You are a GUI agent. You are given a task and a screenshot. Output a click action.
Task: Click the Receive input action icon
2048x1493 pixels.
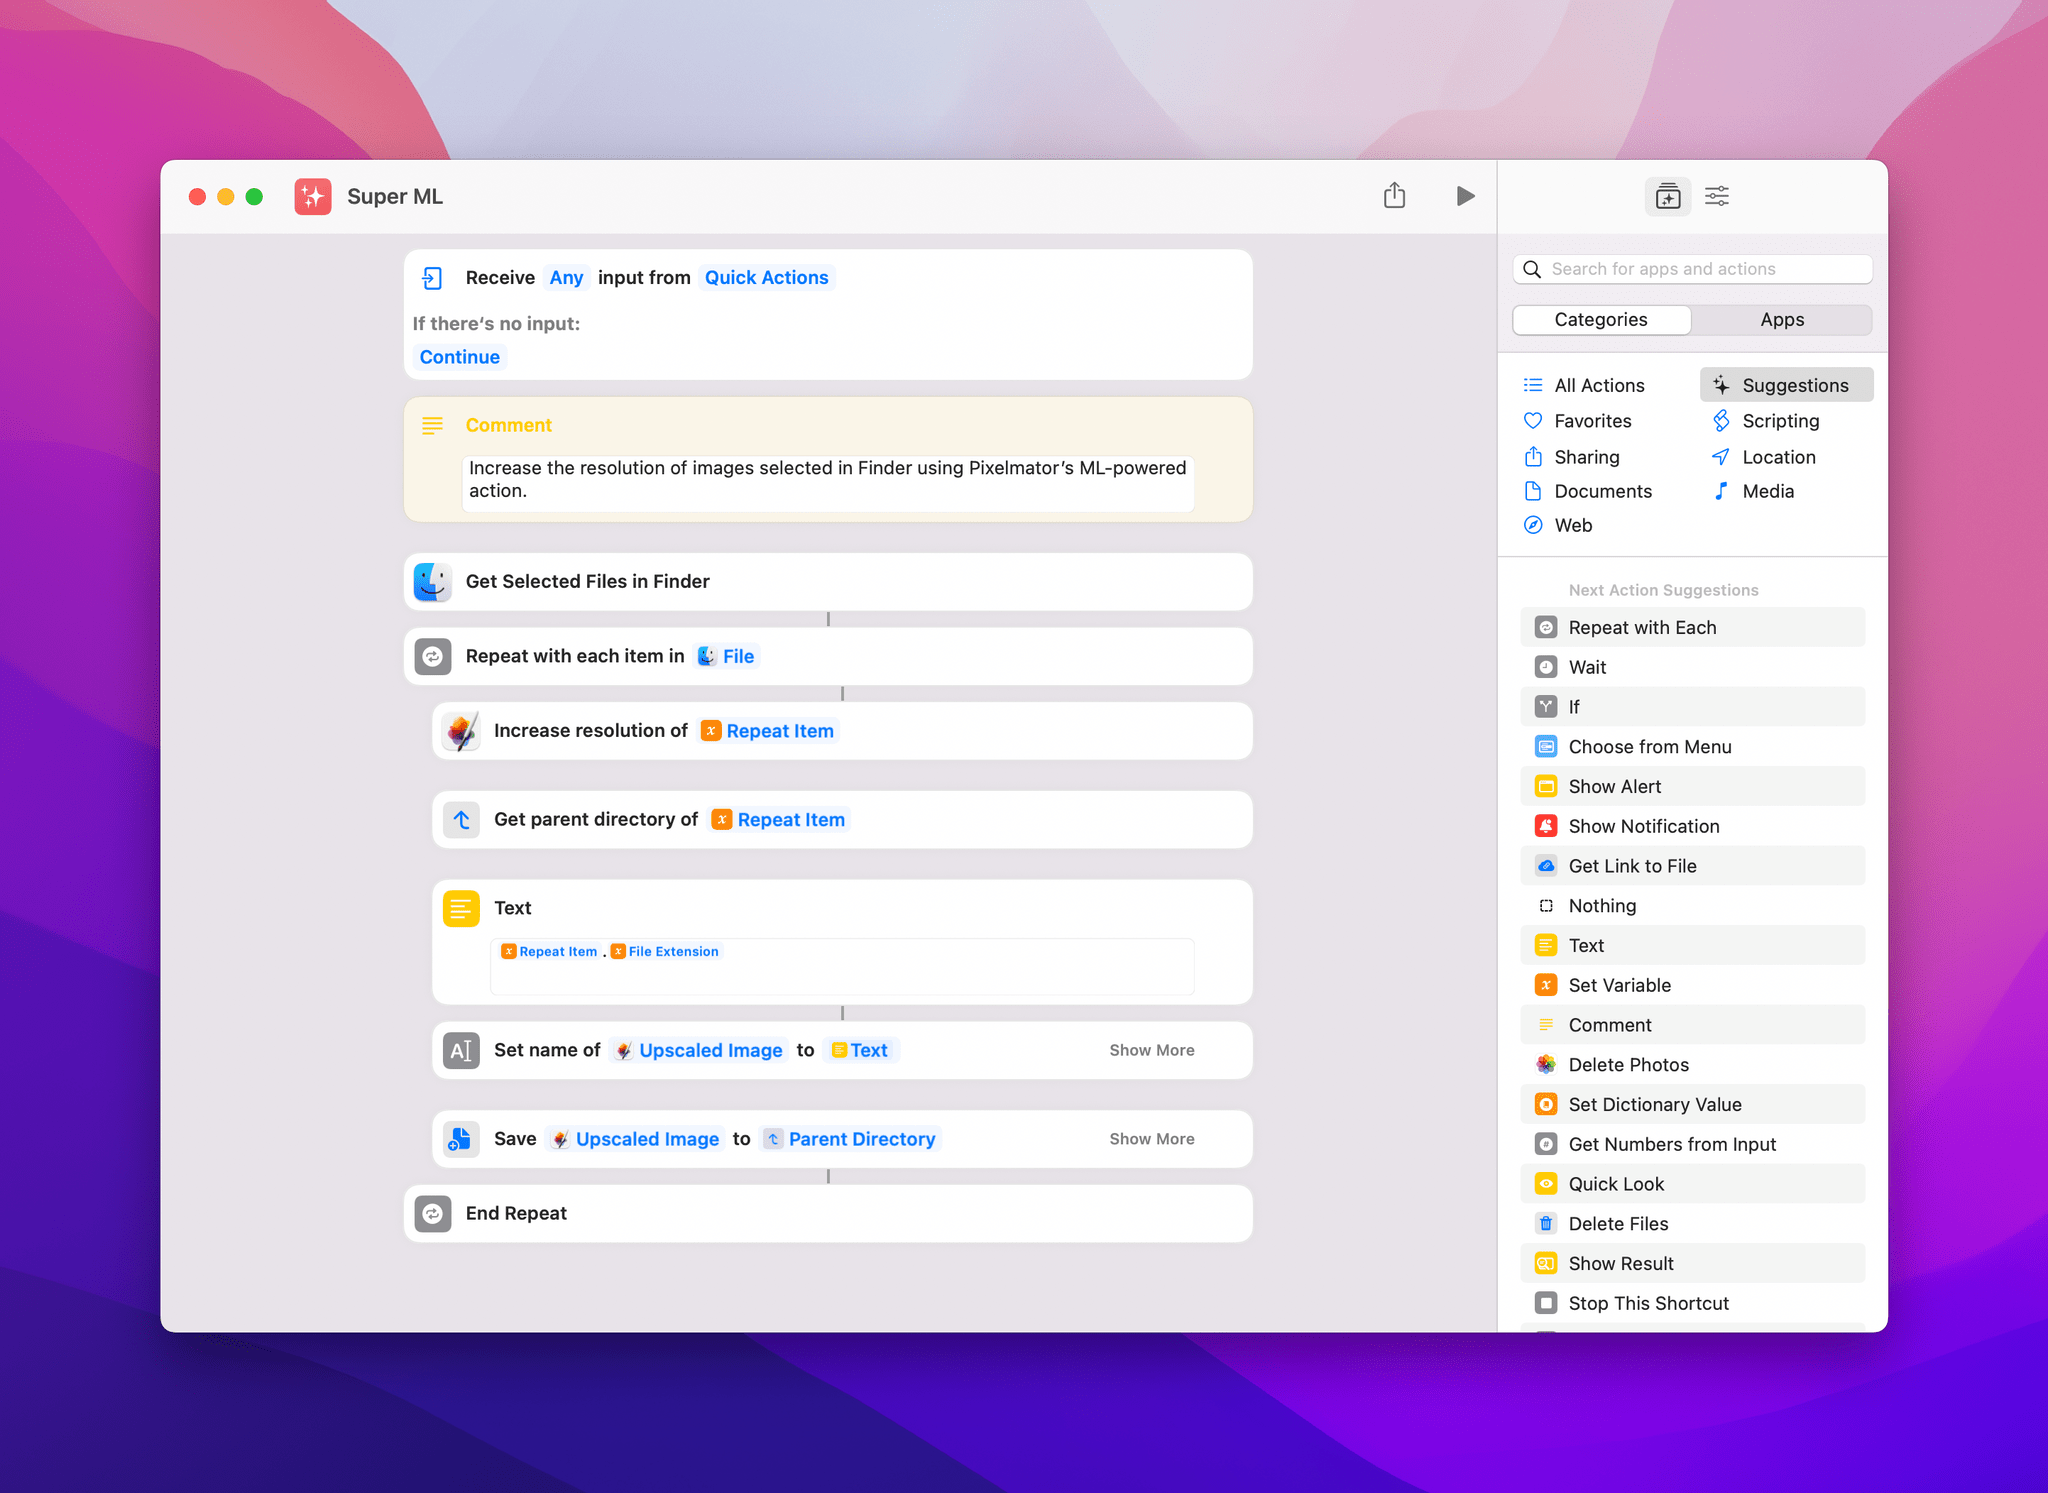tap(432, 278)
